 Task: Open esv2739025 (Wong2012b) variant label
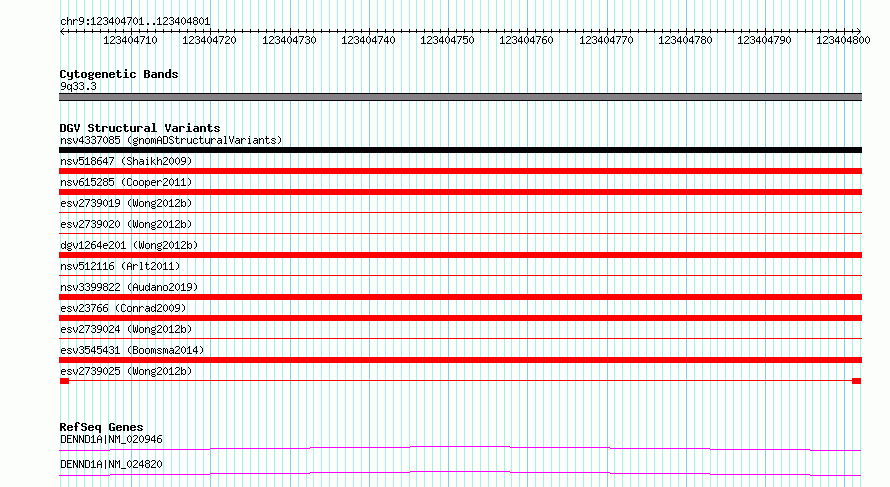(126, 371)
